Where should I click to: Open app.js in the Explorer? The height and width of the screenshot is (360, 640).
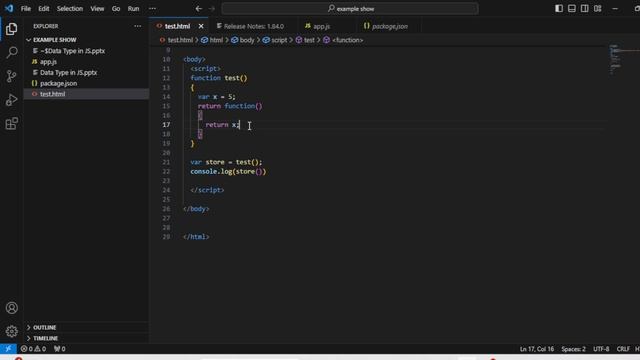[48, 62]
